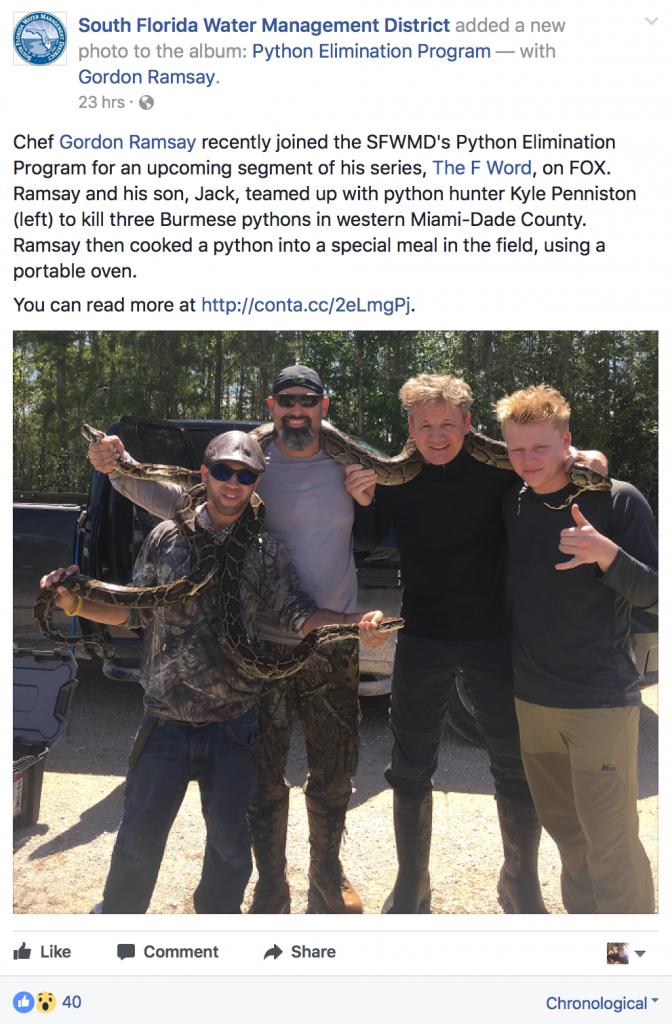Click the small profile avatar by Share
The width and height of the screenshot is (672, 1024).
[x=617, y=953]
